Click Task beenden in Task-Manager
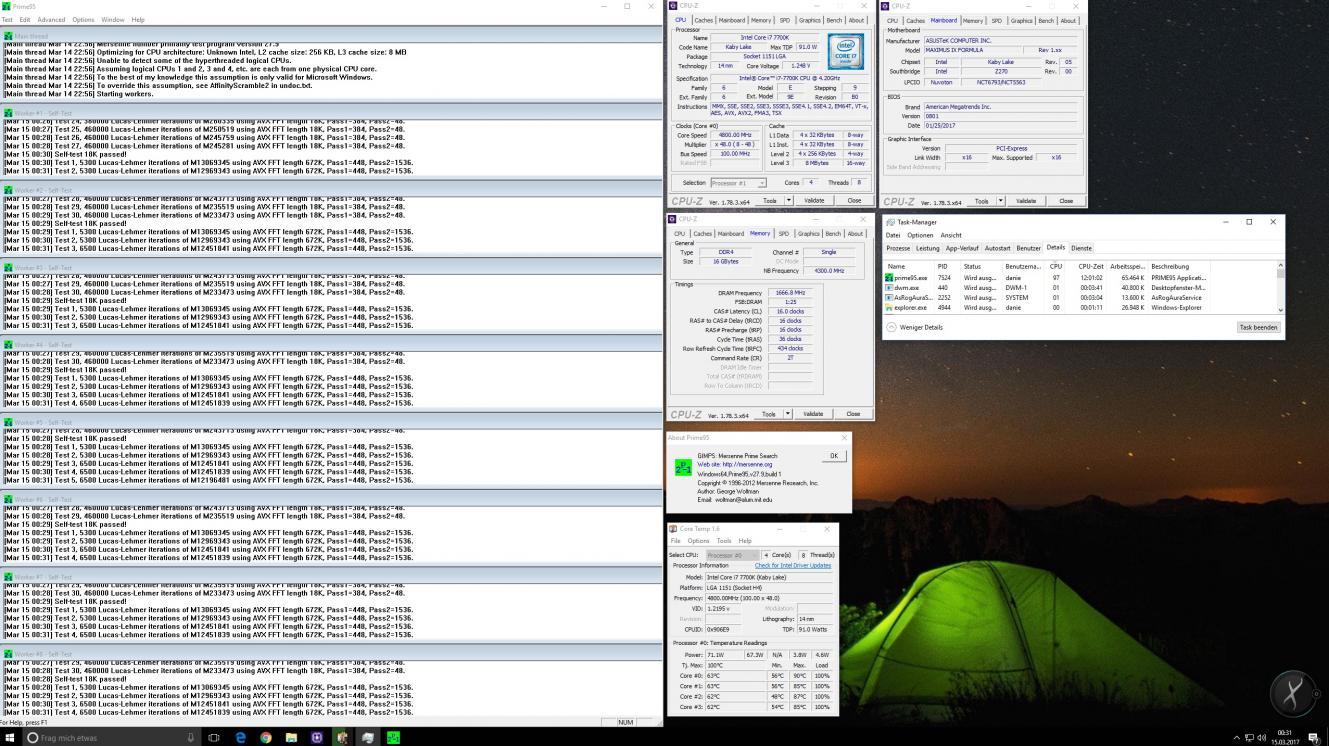The image size is (1329, 746). coord(1258,327)
